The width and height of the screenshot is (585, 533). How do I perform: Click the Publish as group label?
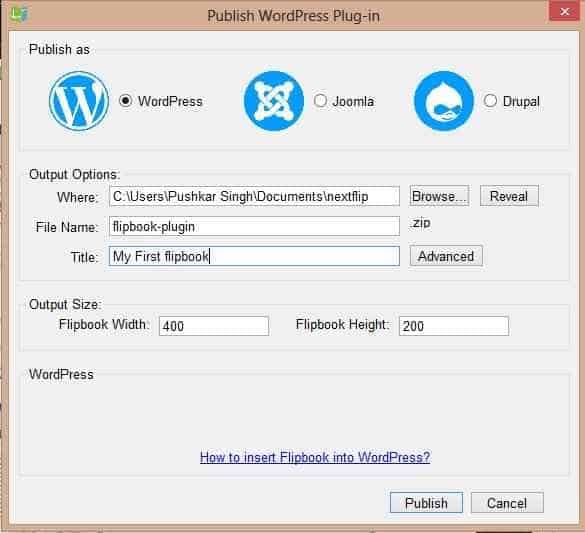[x=59, y=49]
